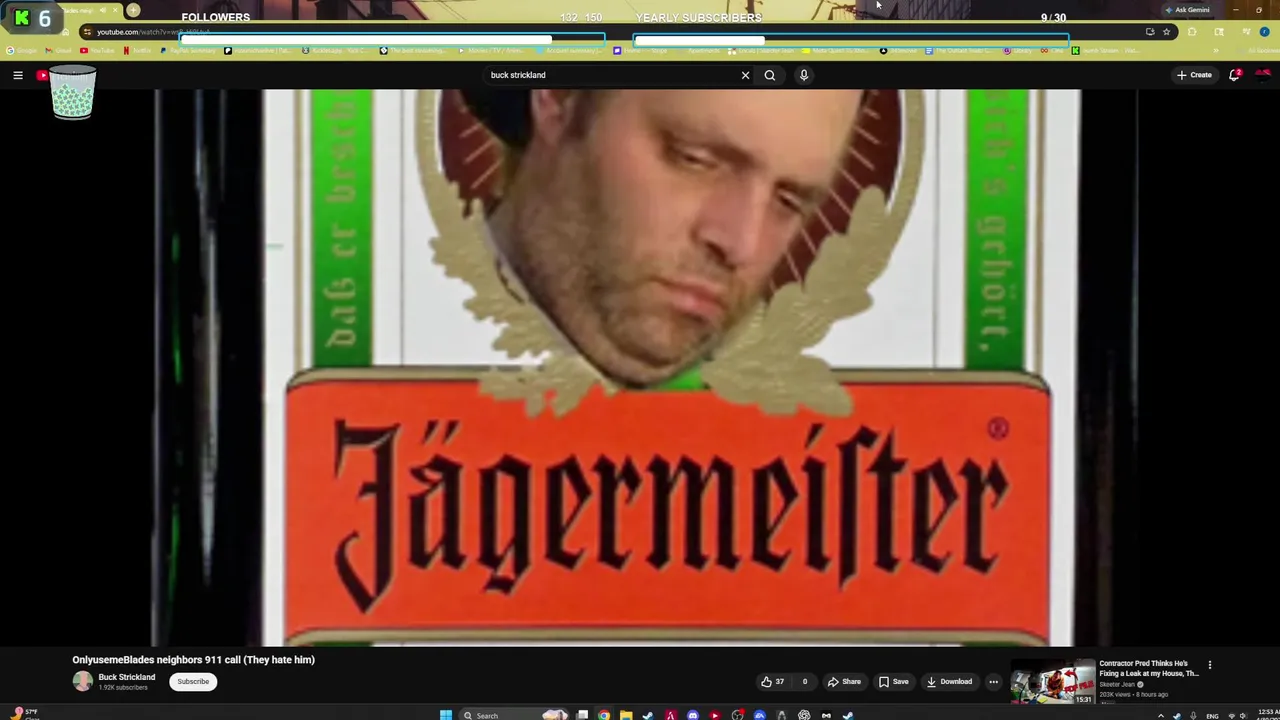Dislike the video with thumbs-down button
The width and height of the screenshot is (1280, 720).
pyautogui.click(x=804, y=682)
